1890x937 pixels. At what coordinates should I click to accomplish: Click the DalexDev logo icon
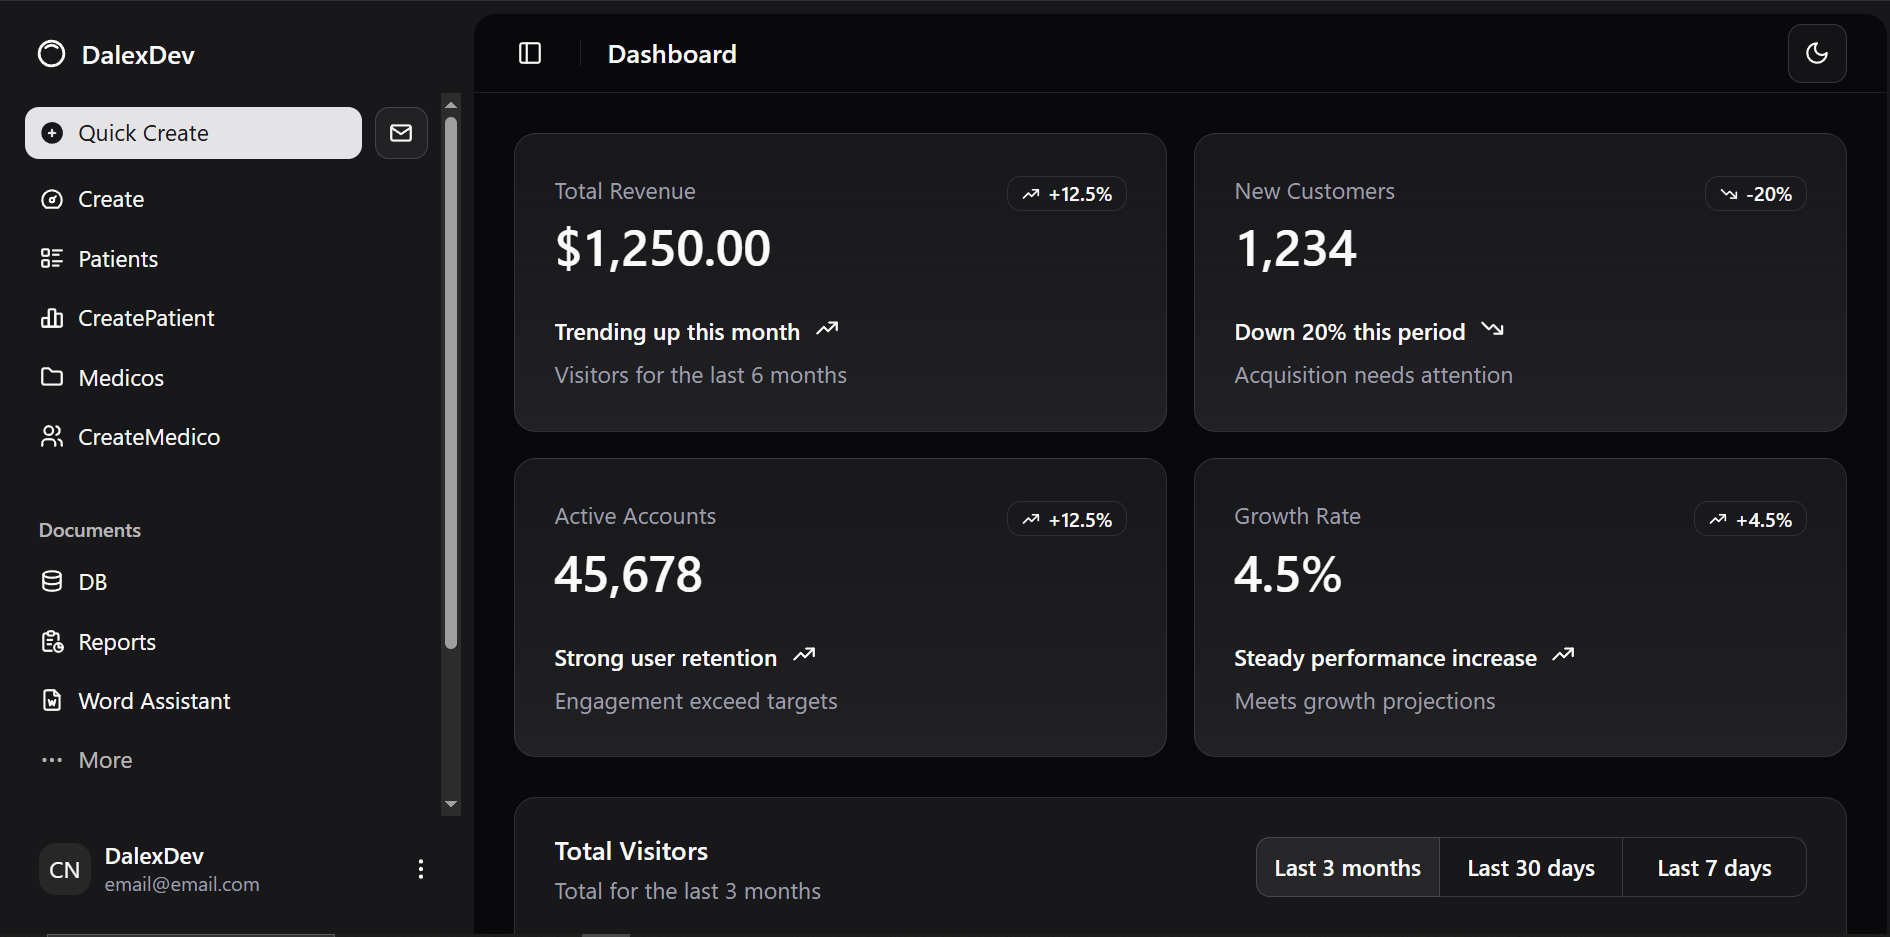point(52,54)
